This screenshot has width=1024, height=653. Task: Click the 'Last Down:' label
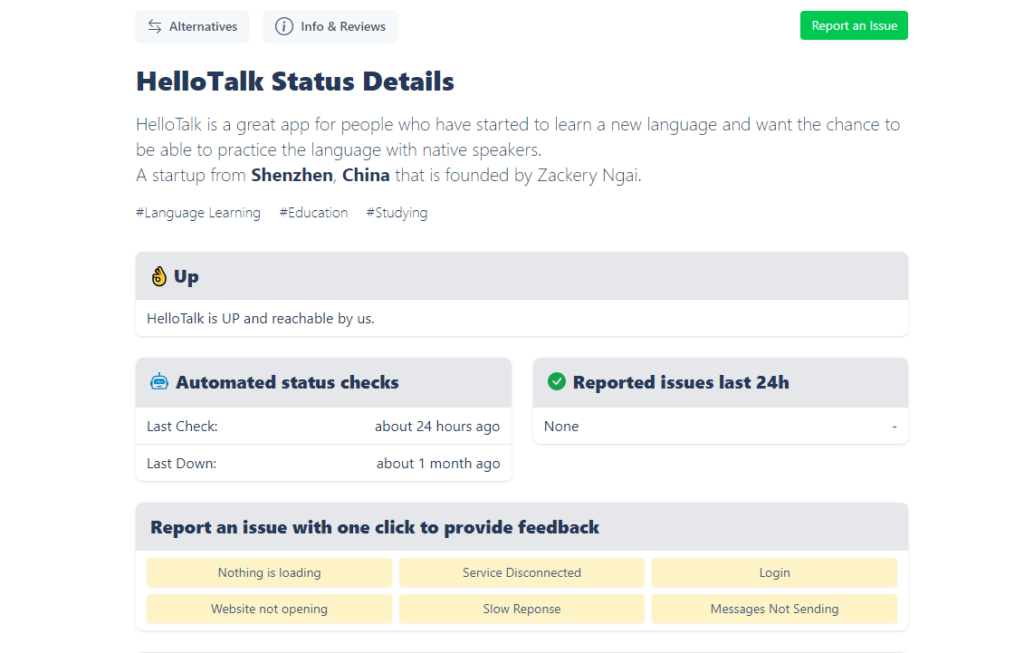pyautogui.click(x=182, y=464)
